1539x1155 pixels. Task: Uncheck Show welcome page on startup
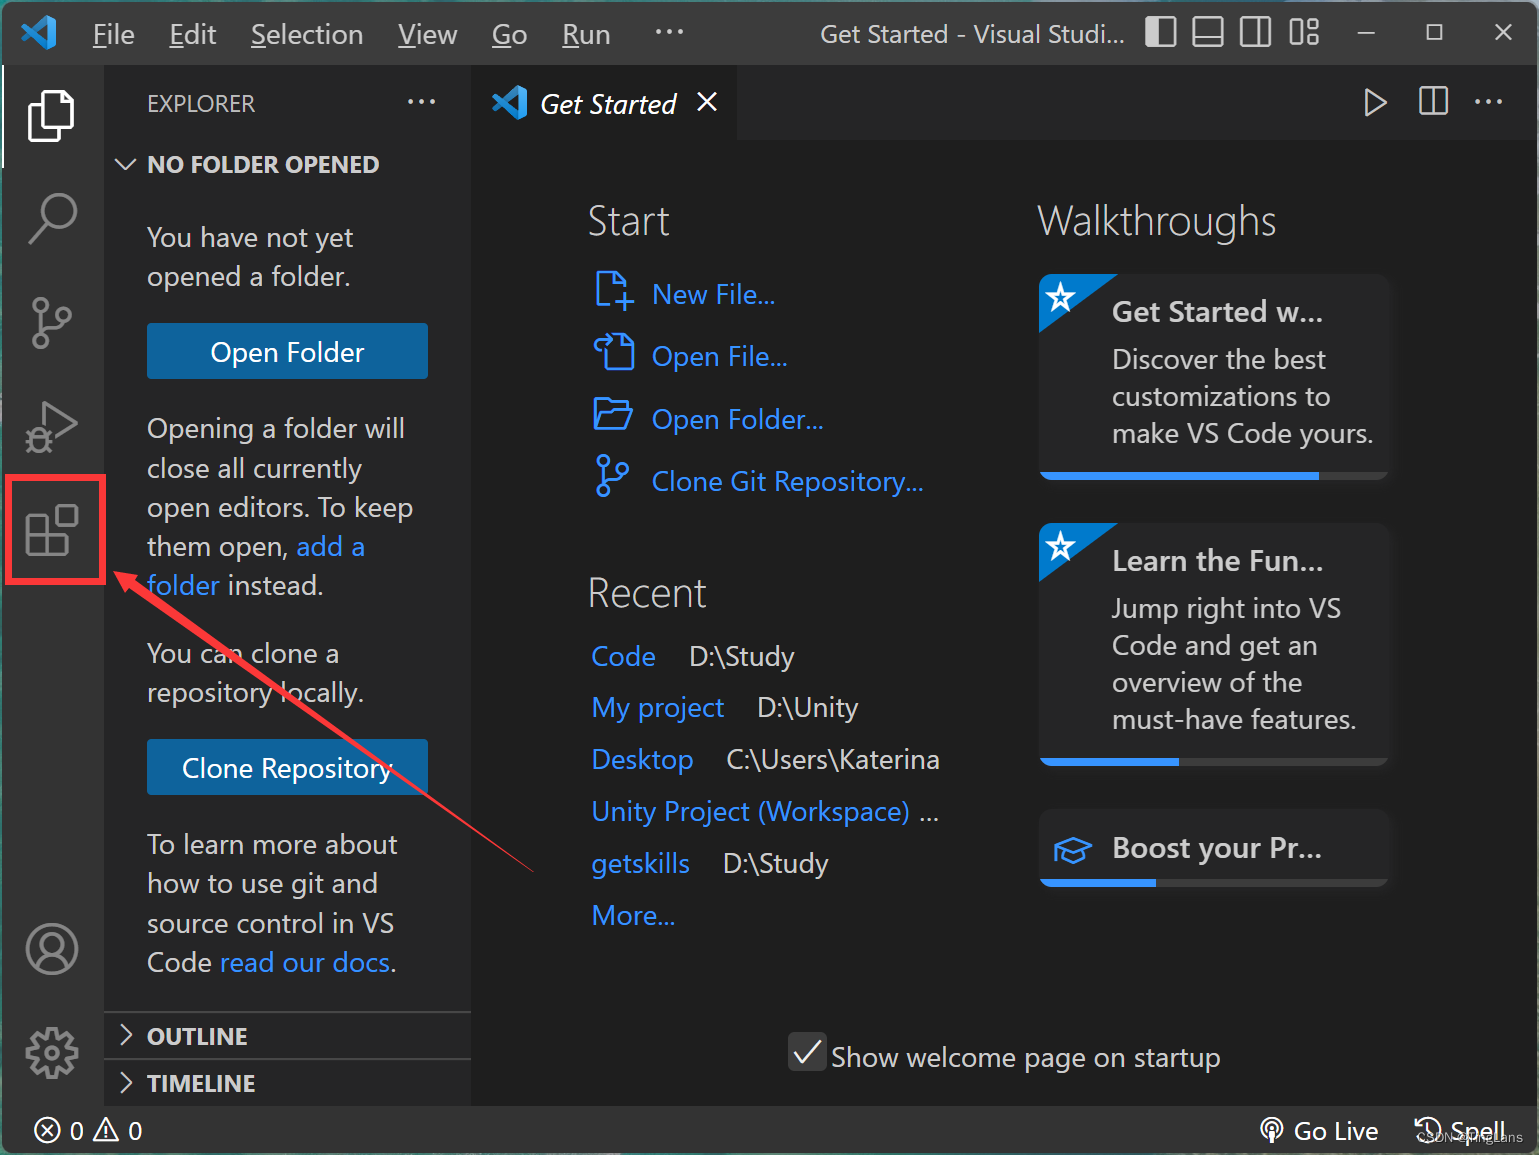point(807,1052)
